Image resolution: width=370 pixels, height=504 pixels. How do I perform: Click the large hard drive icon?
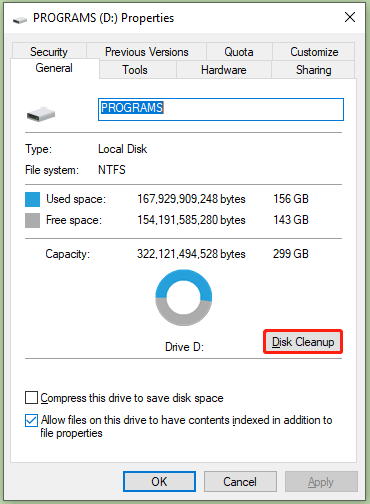click(x=41, y=114)
